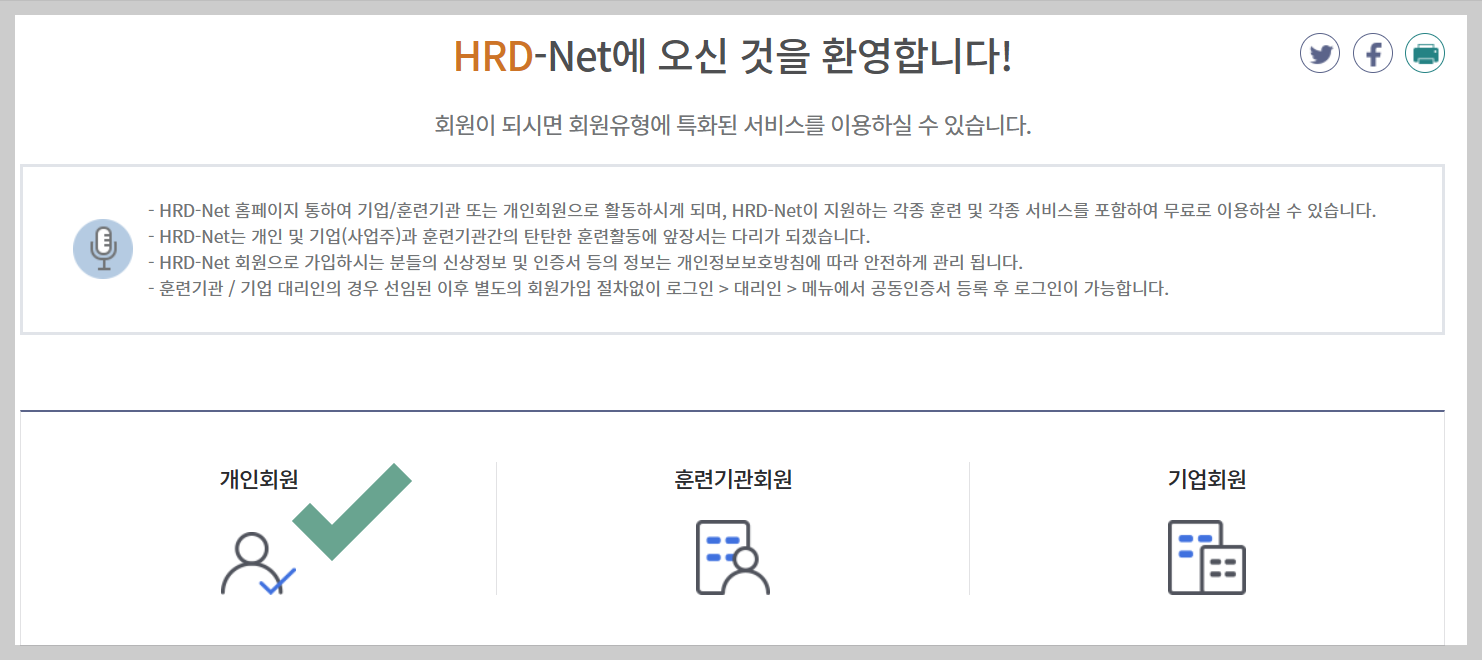Screen dimensions: 1482x660
Task: Select the 기업회원 buildings icon
Action: pyautogui.click(x=1207, y=557)
